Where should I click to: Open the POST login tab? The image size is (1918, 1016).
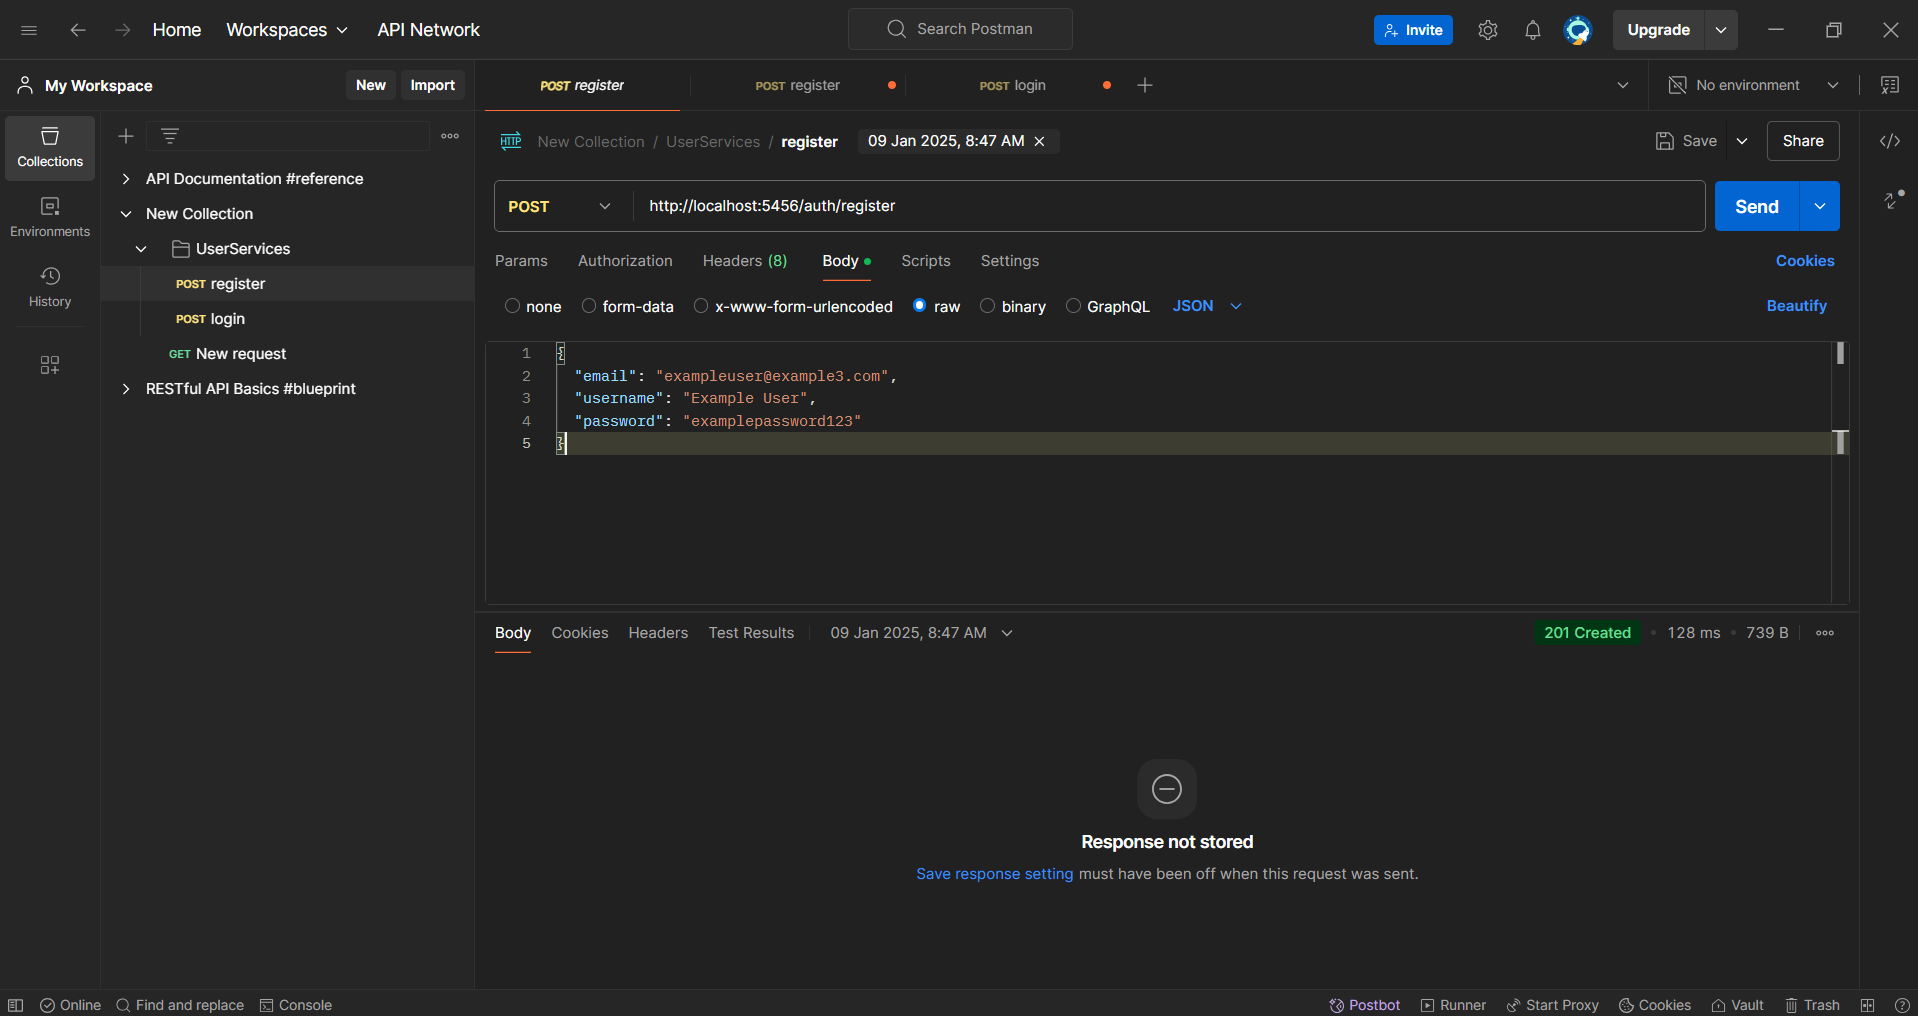point(1013,85)
